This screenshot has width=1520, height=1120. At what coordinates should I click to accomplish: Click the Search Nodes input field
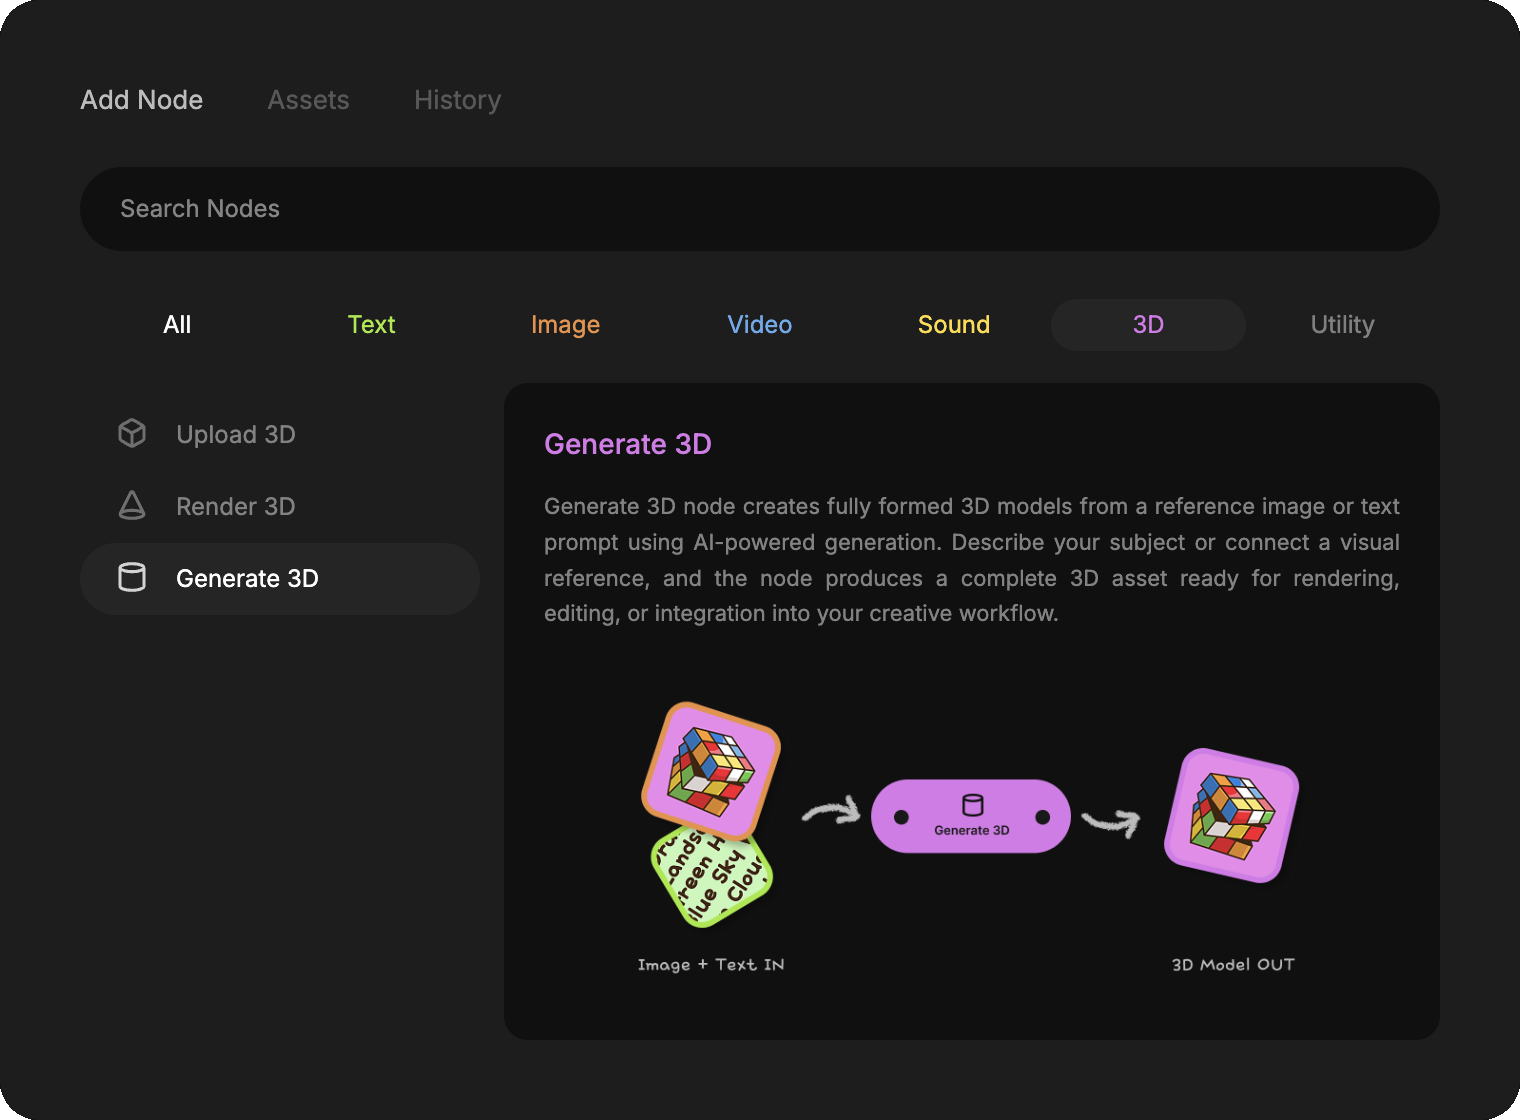click(x=759, y=209)
